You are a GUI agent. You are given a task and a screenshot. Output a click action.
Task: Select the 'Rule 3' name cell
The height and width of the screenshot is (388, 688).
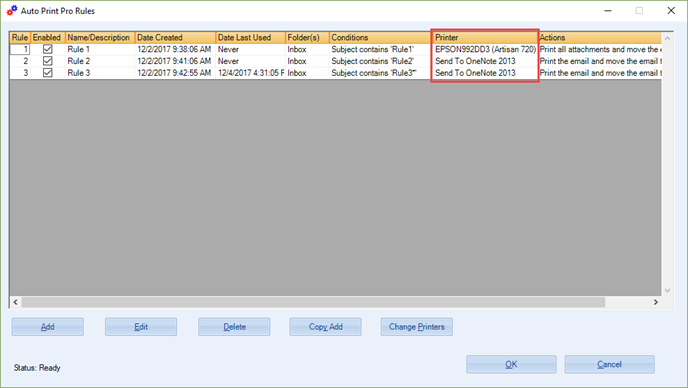[x=100, y=73]
